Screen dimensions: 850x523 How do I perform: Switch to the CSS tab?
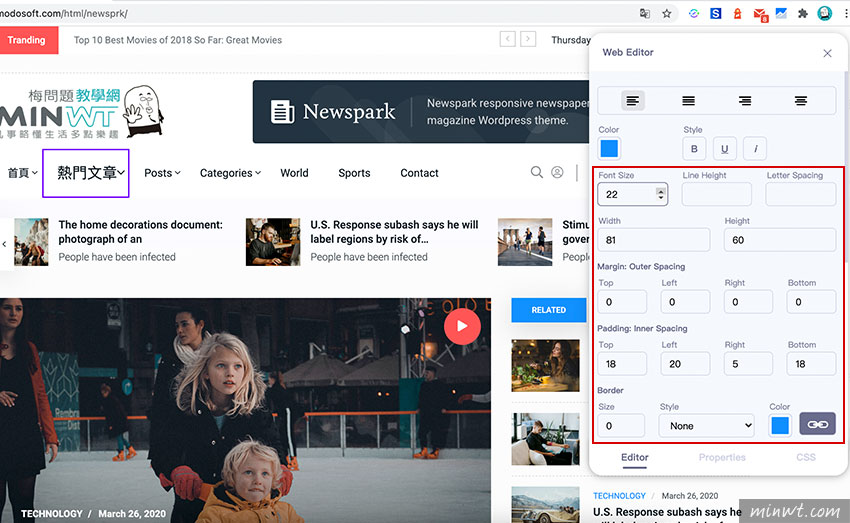tap(806, 457)
